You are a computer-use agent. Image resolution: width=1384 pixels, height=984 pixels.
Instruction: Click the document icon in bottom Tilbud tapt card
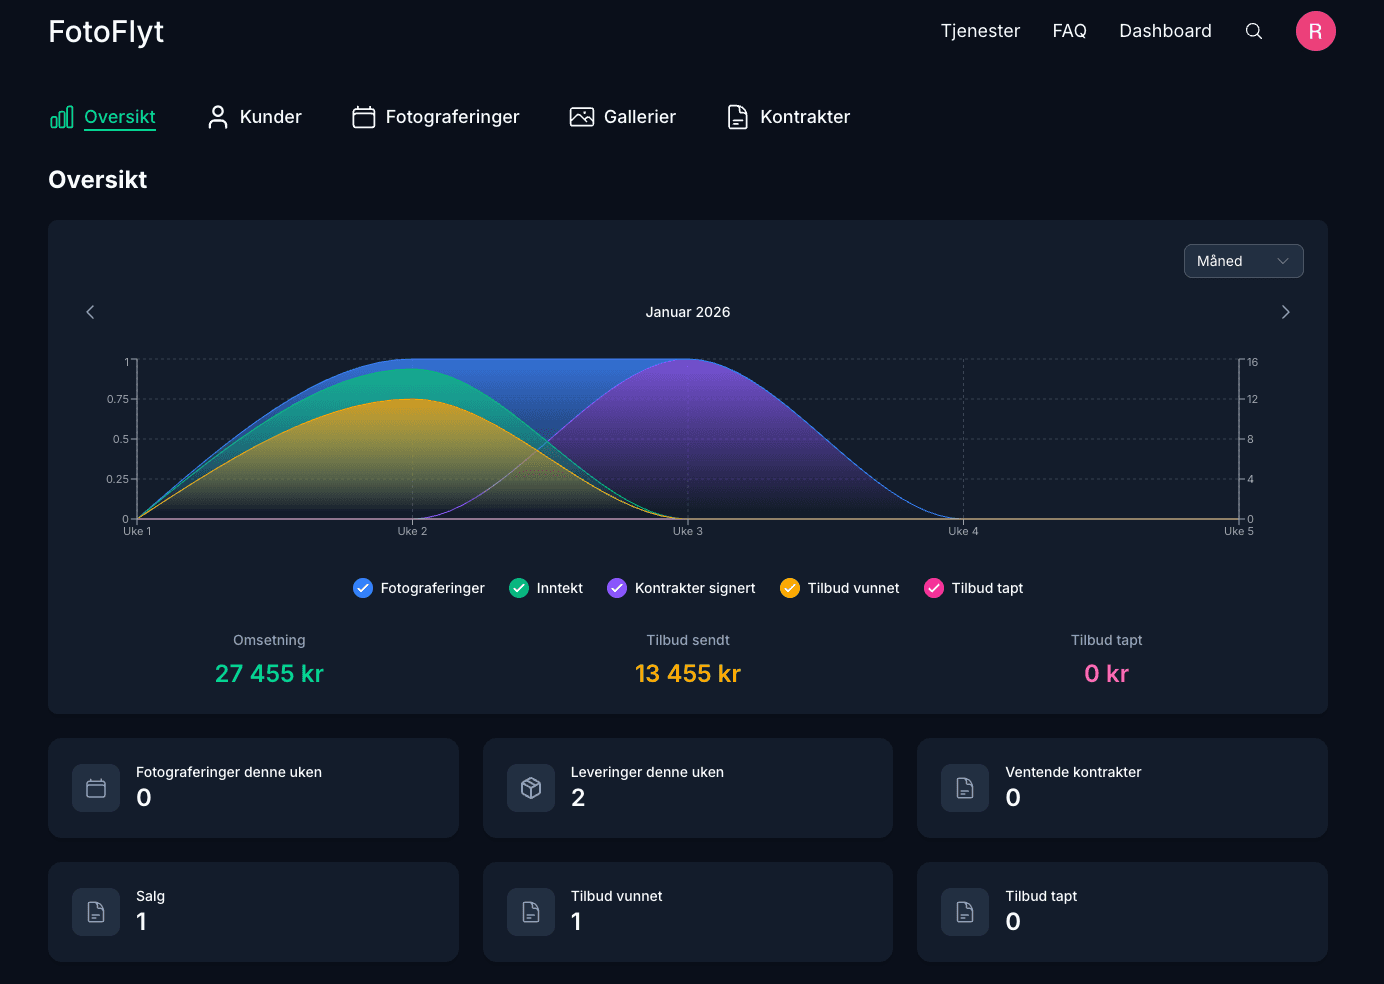click(x=965, y=912)
